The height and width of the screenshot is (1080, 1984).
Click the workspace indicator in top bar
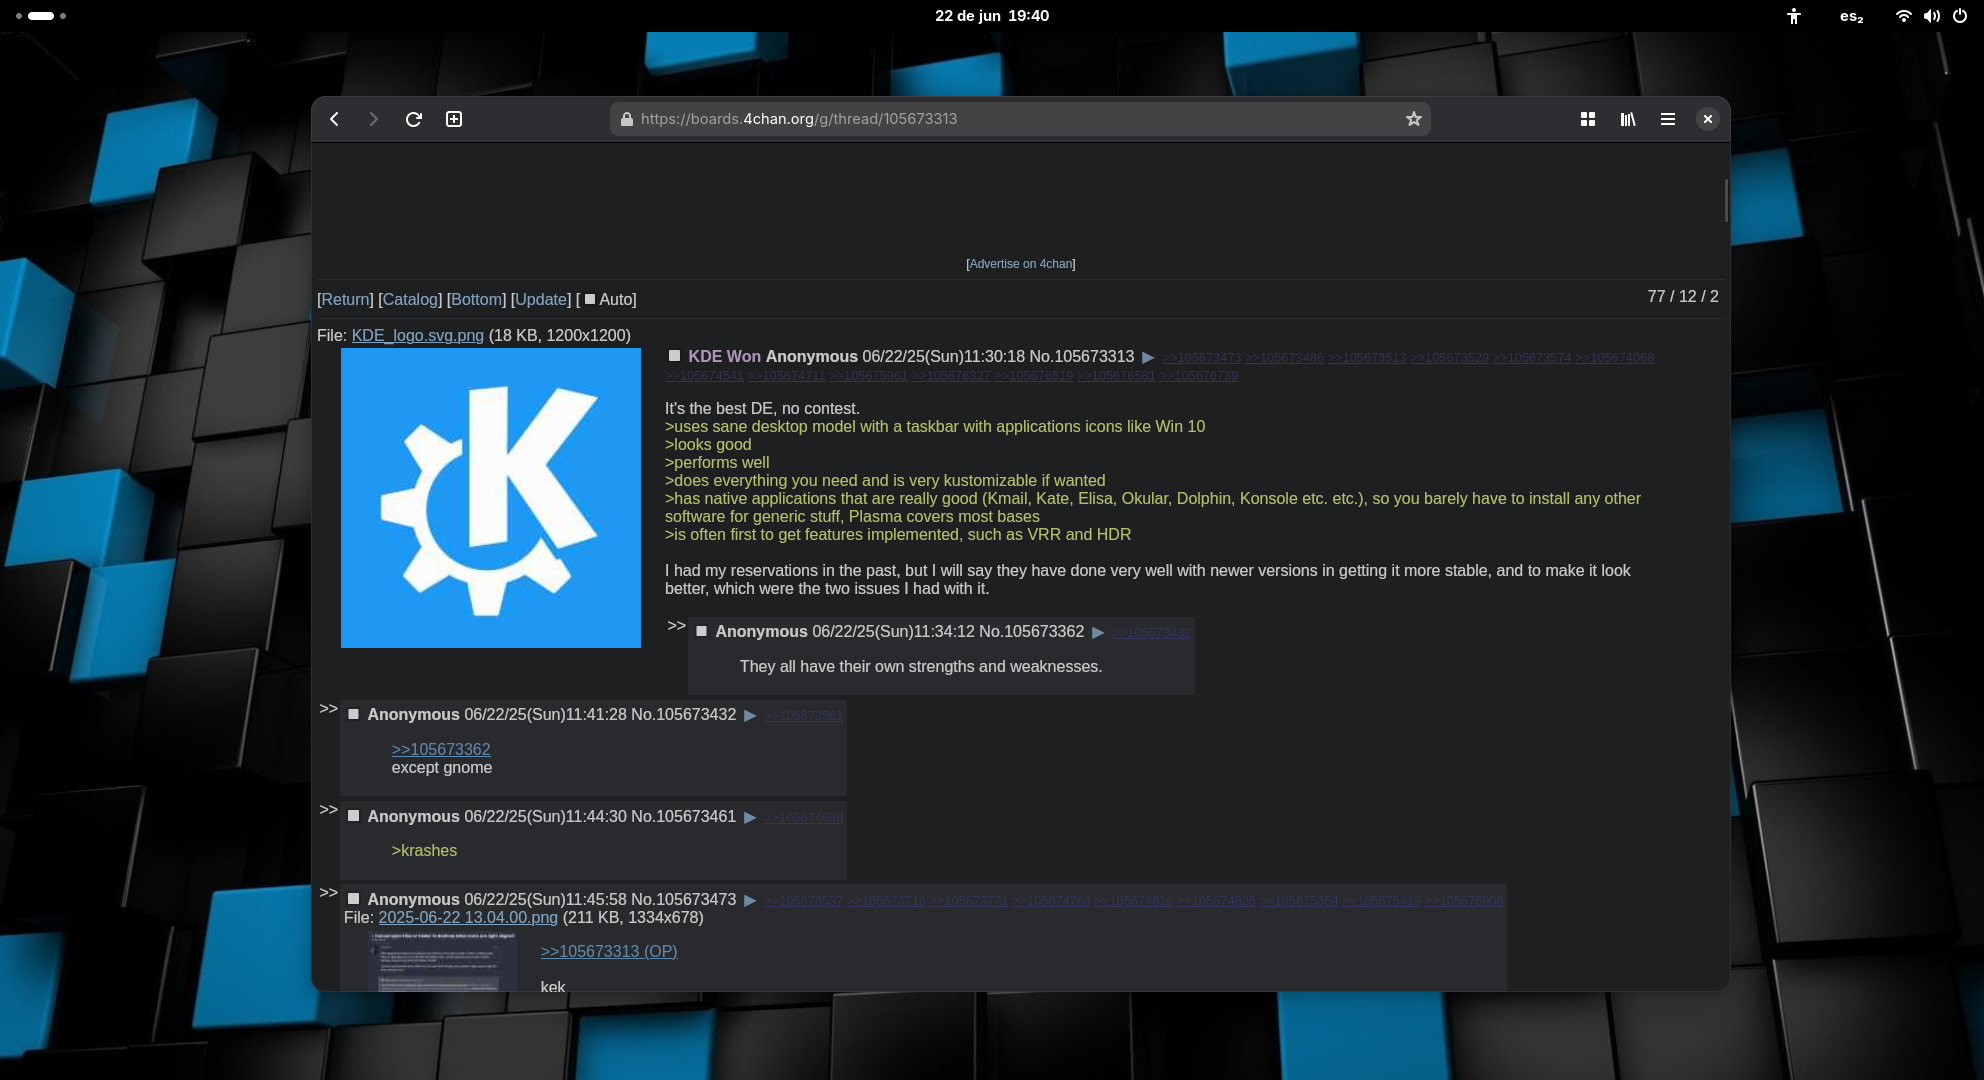[41, 16]
